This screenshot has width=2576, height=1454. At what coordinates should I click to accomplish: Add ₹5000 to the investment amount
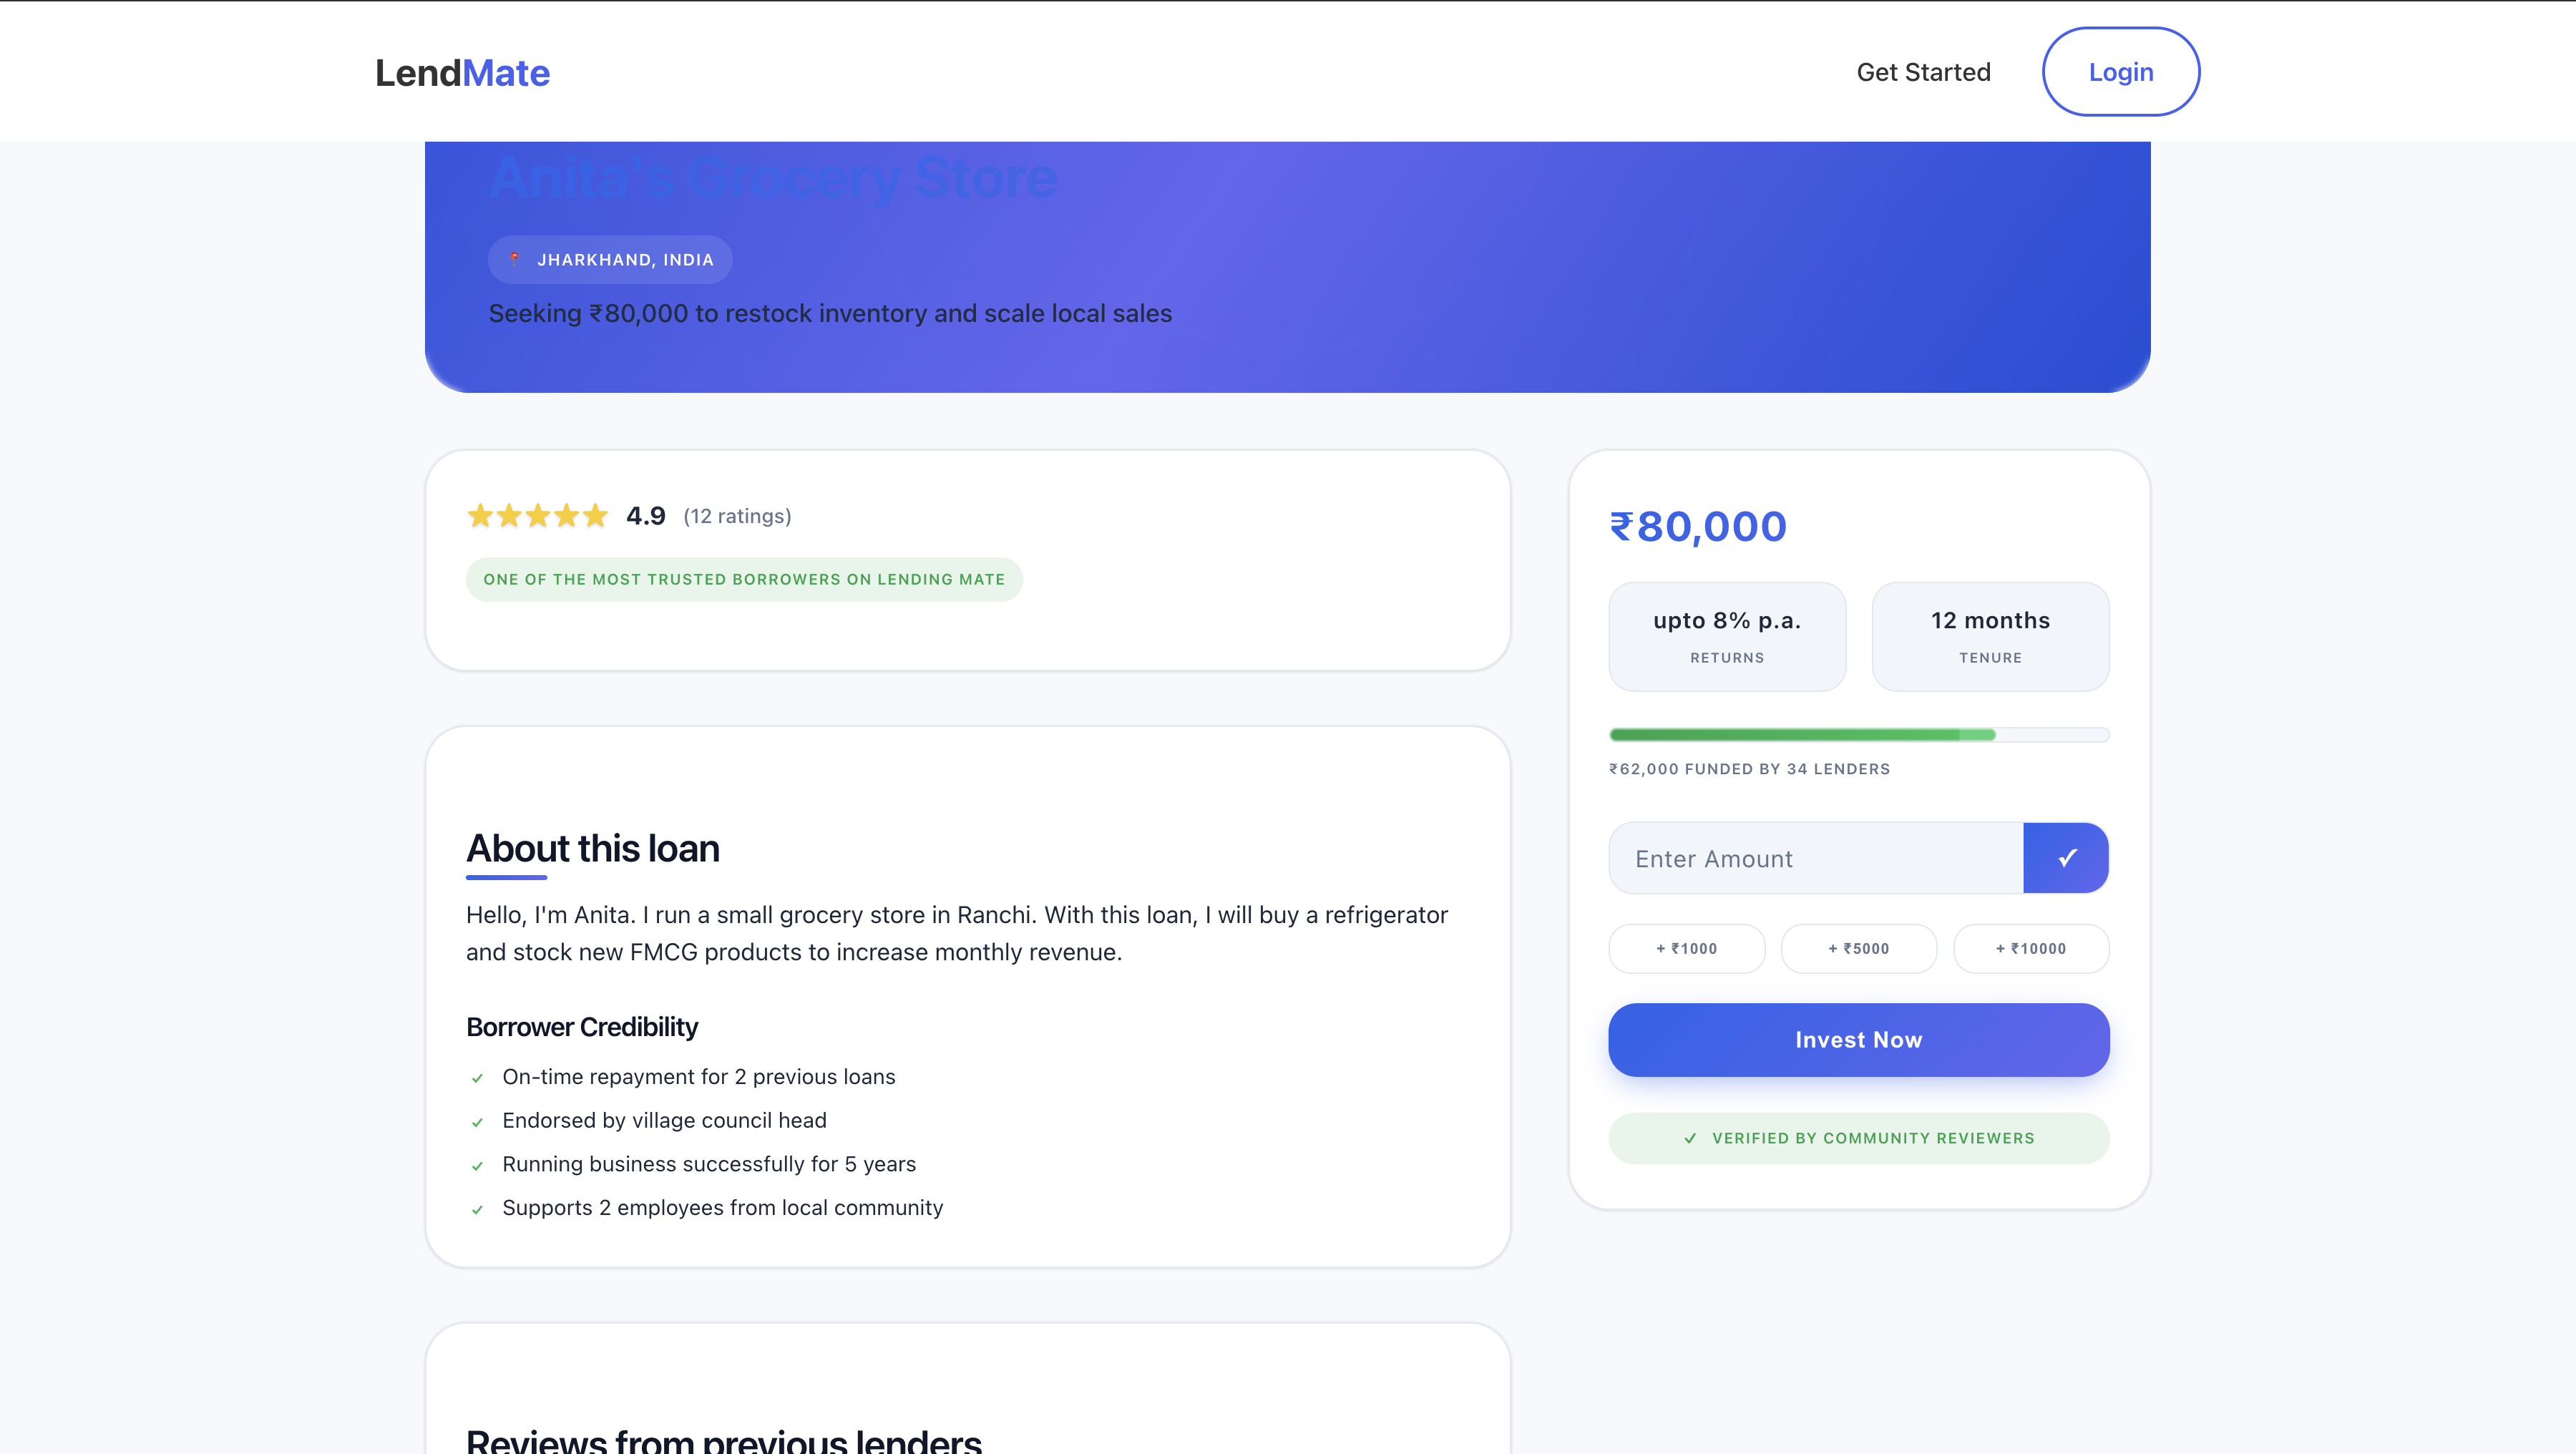click(1859, 948)
